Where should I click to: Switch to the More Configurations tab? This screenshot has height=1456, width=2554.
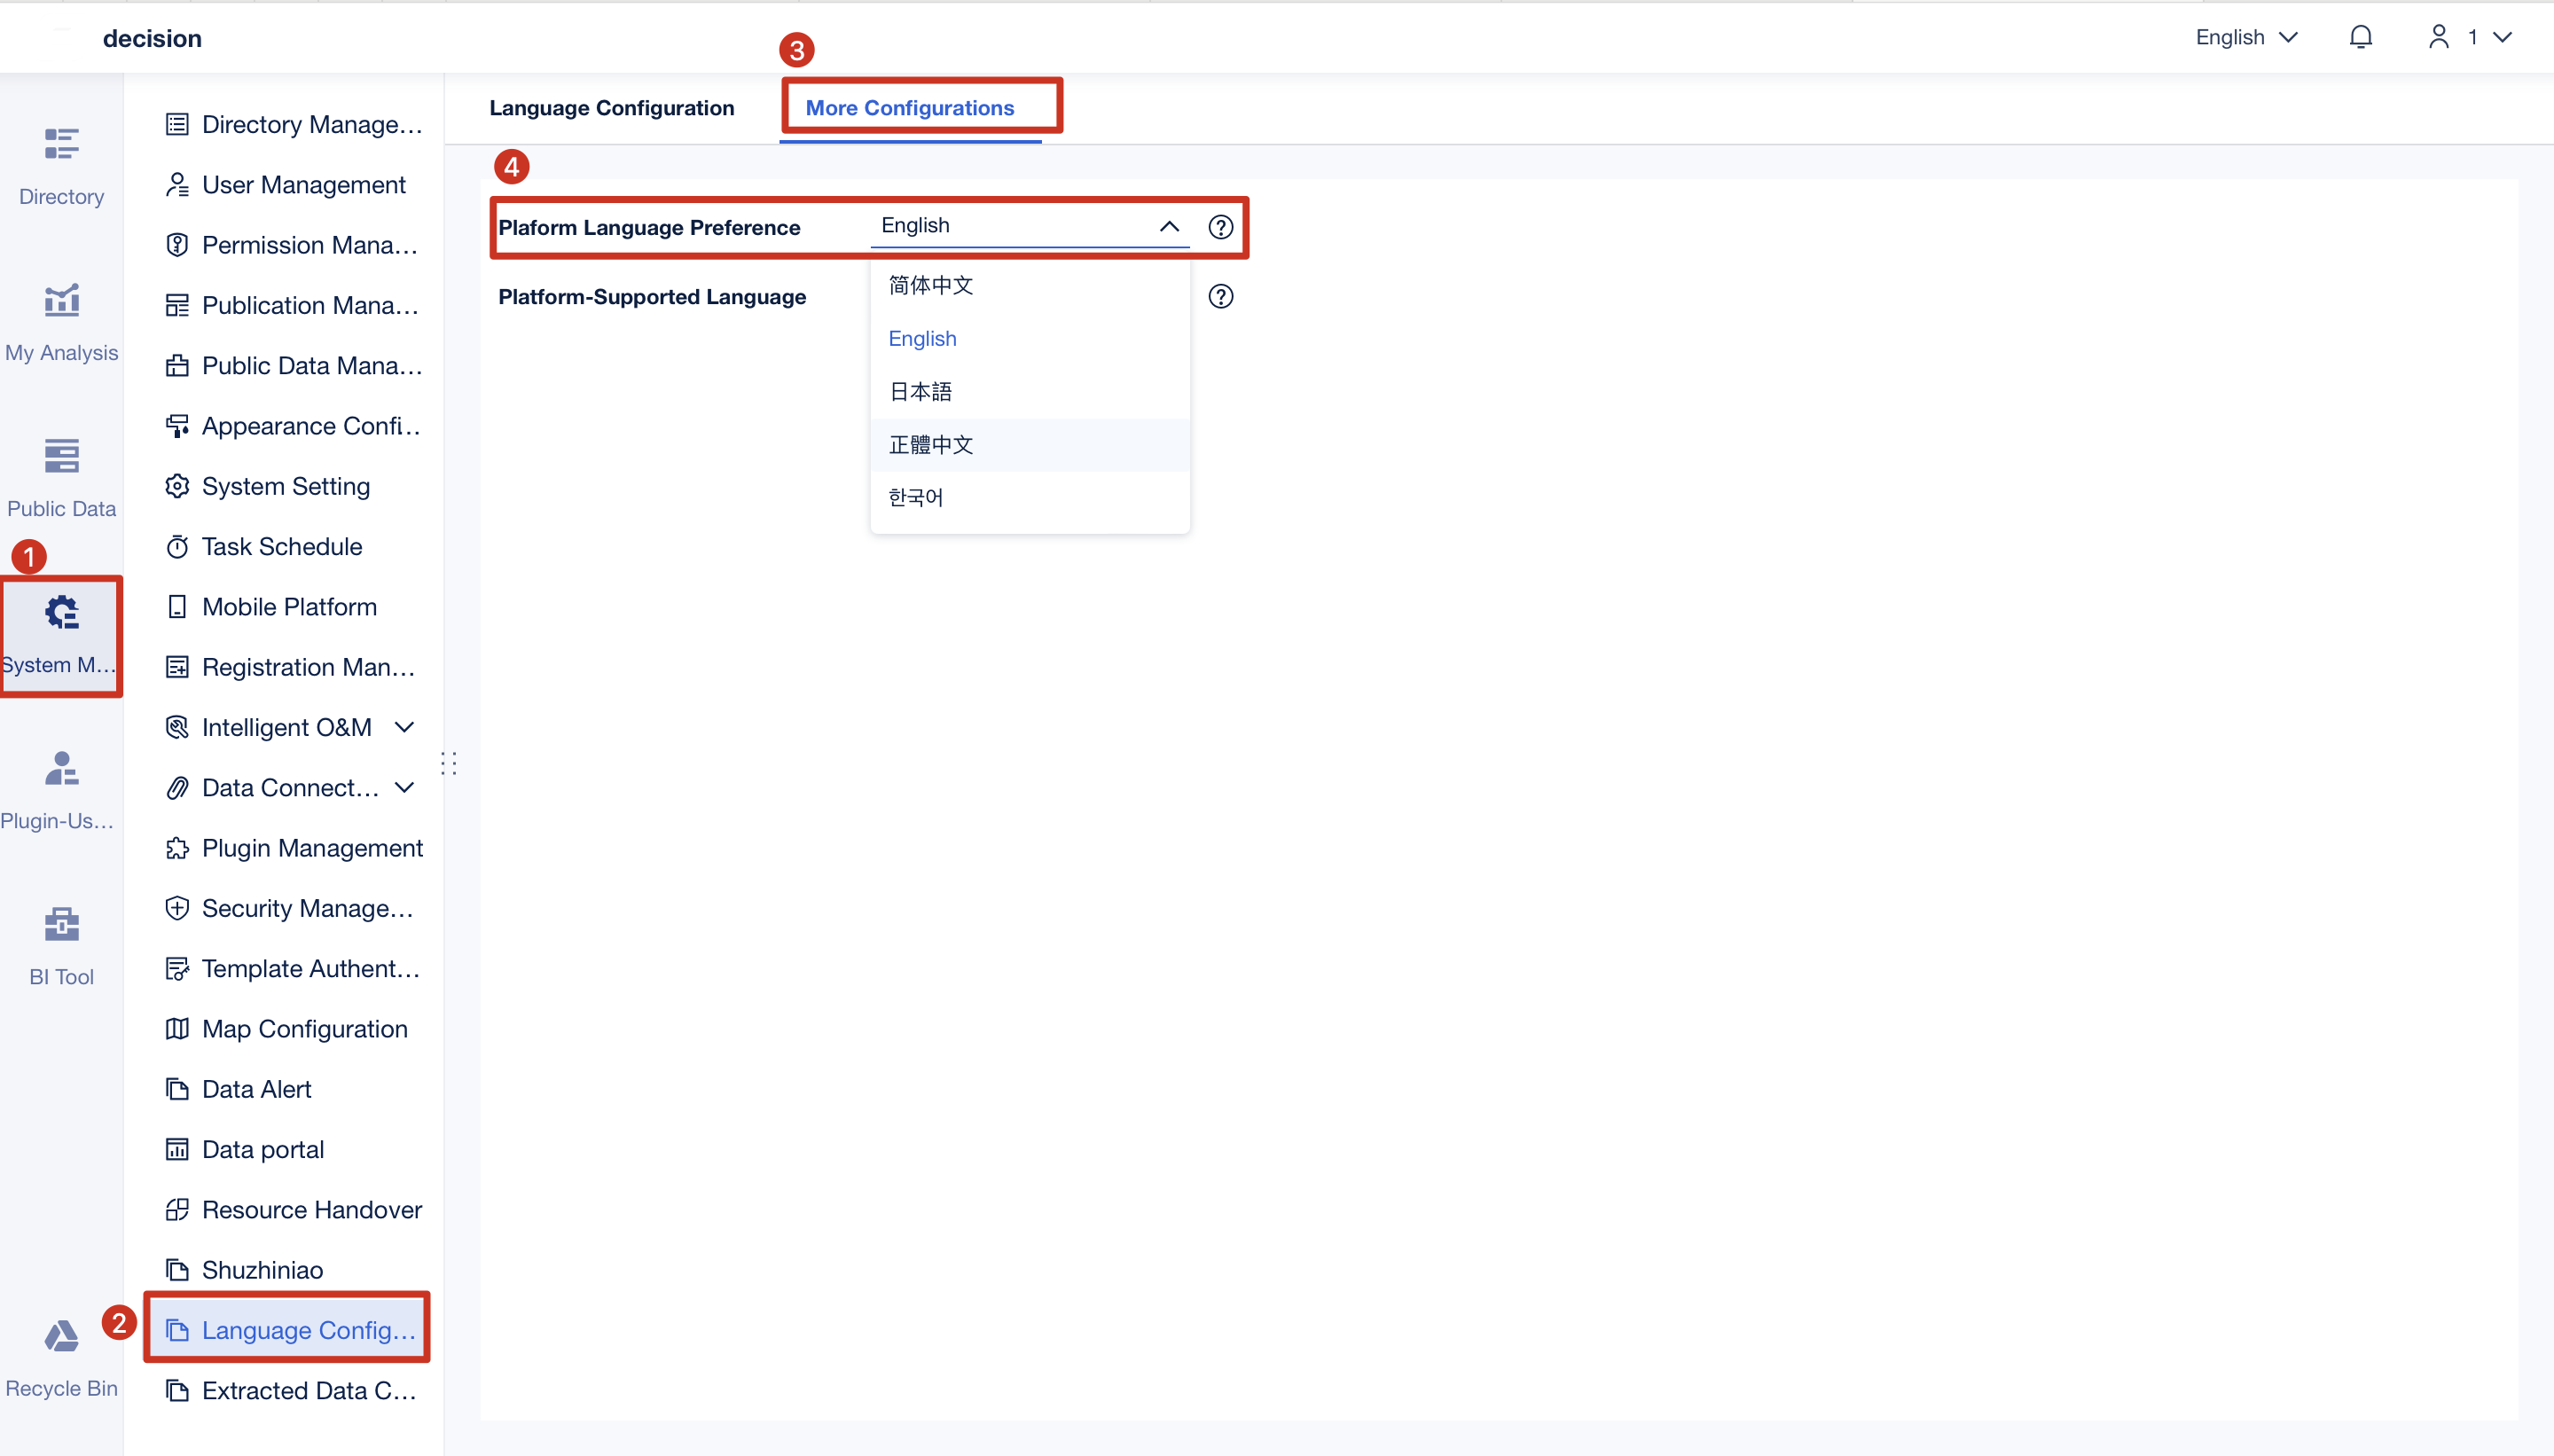tap(911, 107)
